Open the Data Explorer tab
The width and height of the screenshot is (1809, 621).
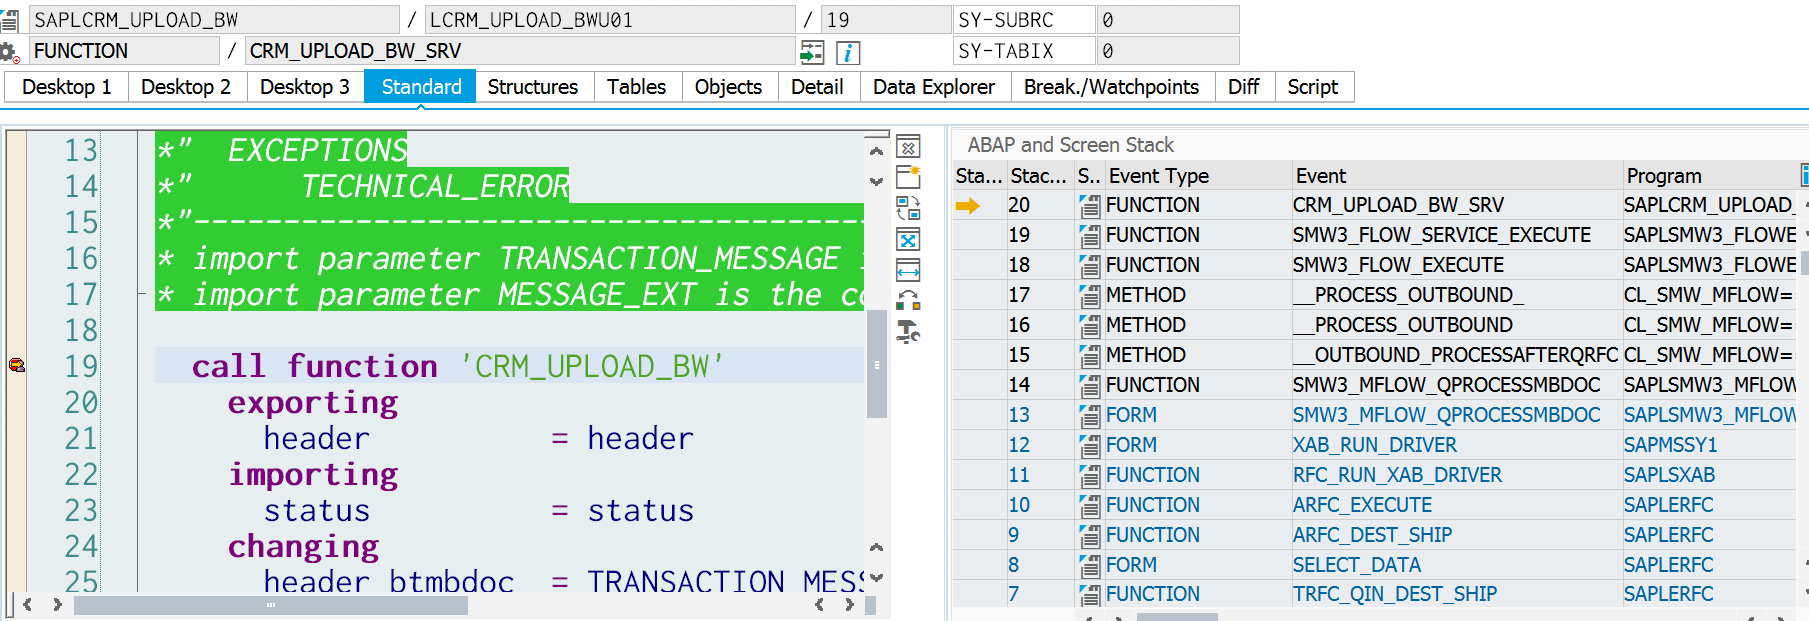click(x=934, y=87)
